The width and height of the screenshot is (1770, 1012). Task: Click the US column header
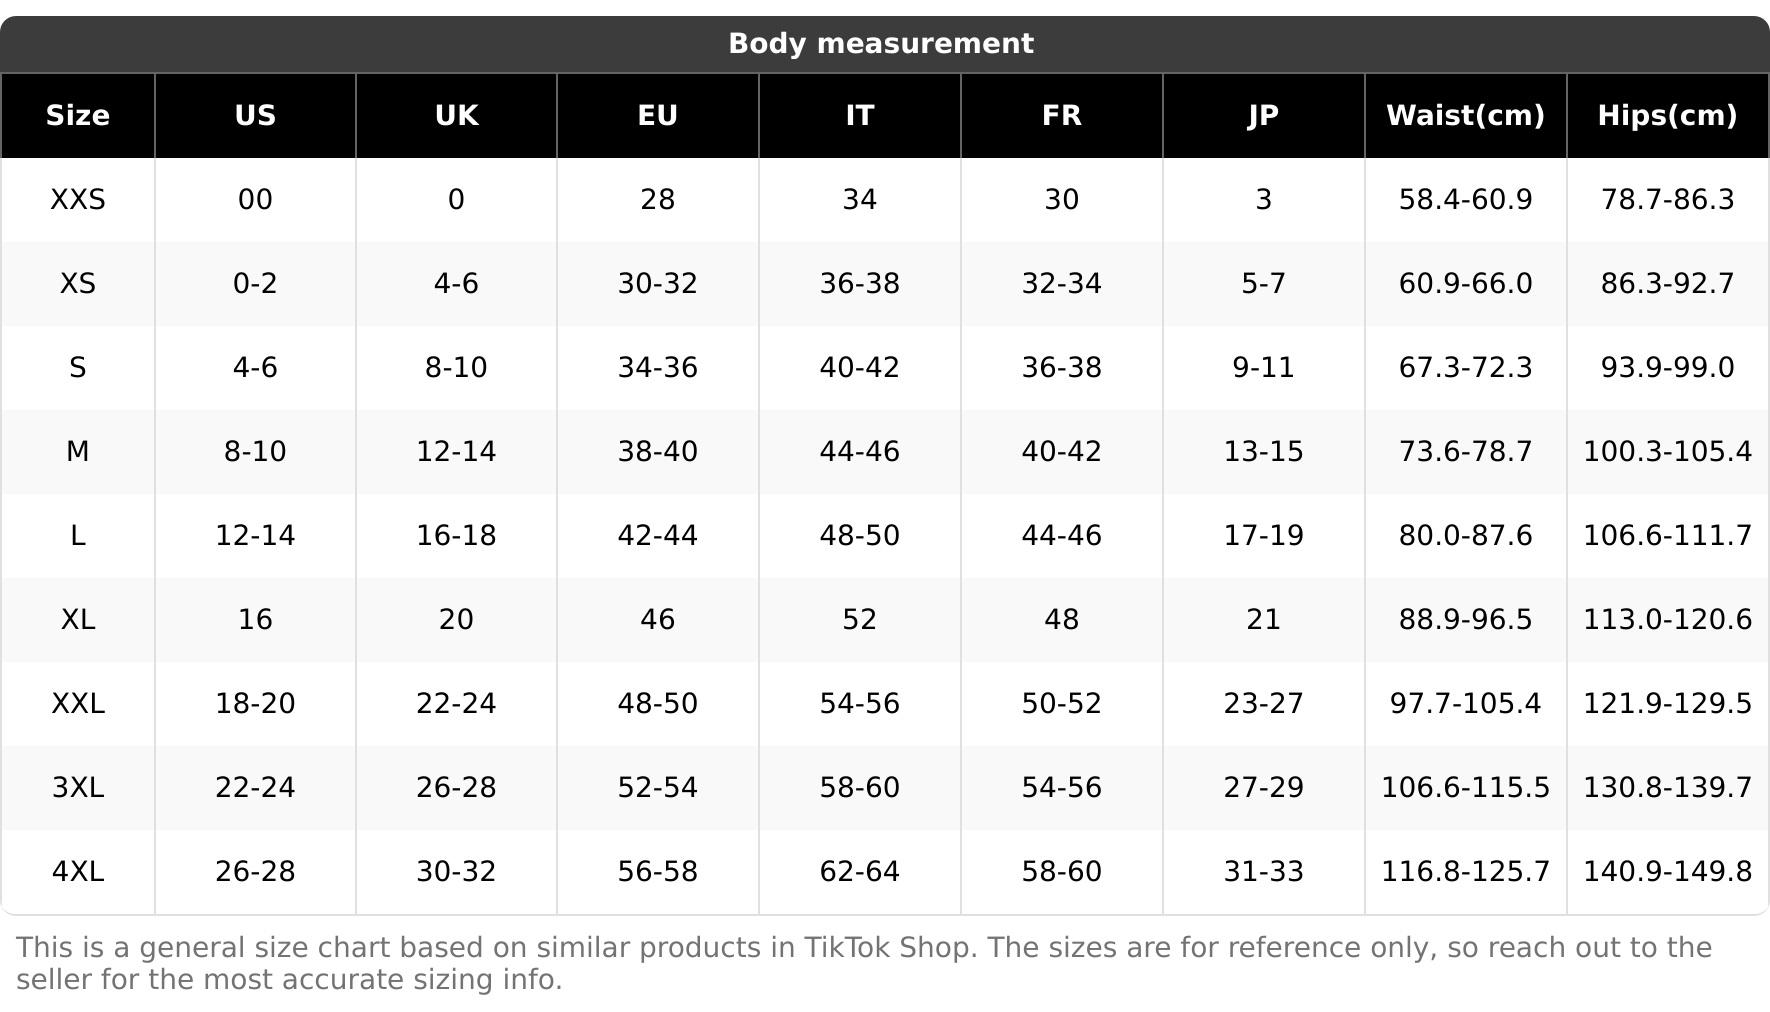255,116
